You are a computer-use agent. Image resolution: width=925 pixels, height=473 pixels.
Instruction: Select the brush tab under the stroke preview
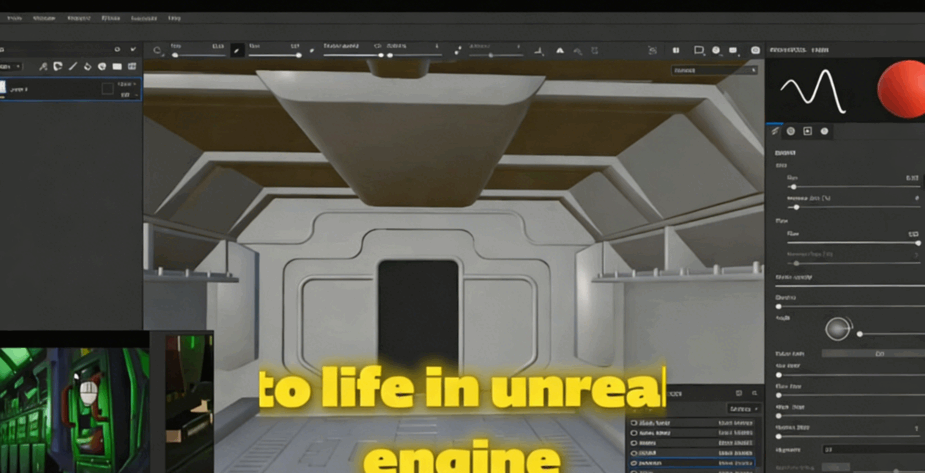coord(775,131)
